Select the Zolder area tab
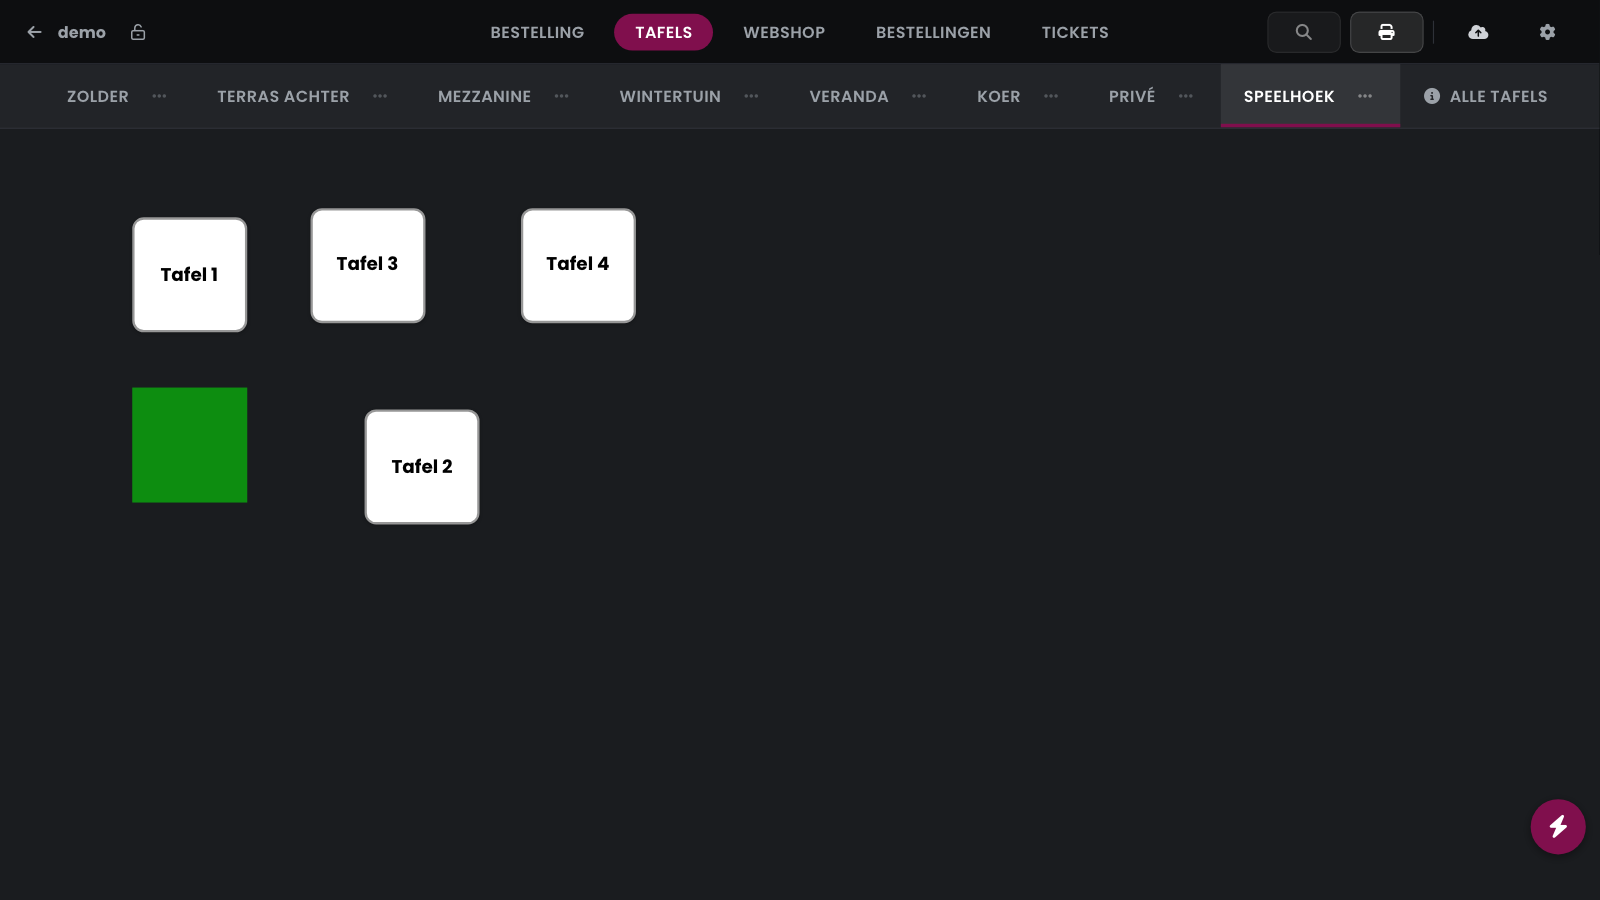This screenshot has height=900, width=1600. 98,96
